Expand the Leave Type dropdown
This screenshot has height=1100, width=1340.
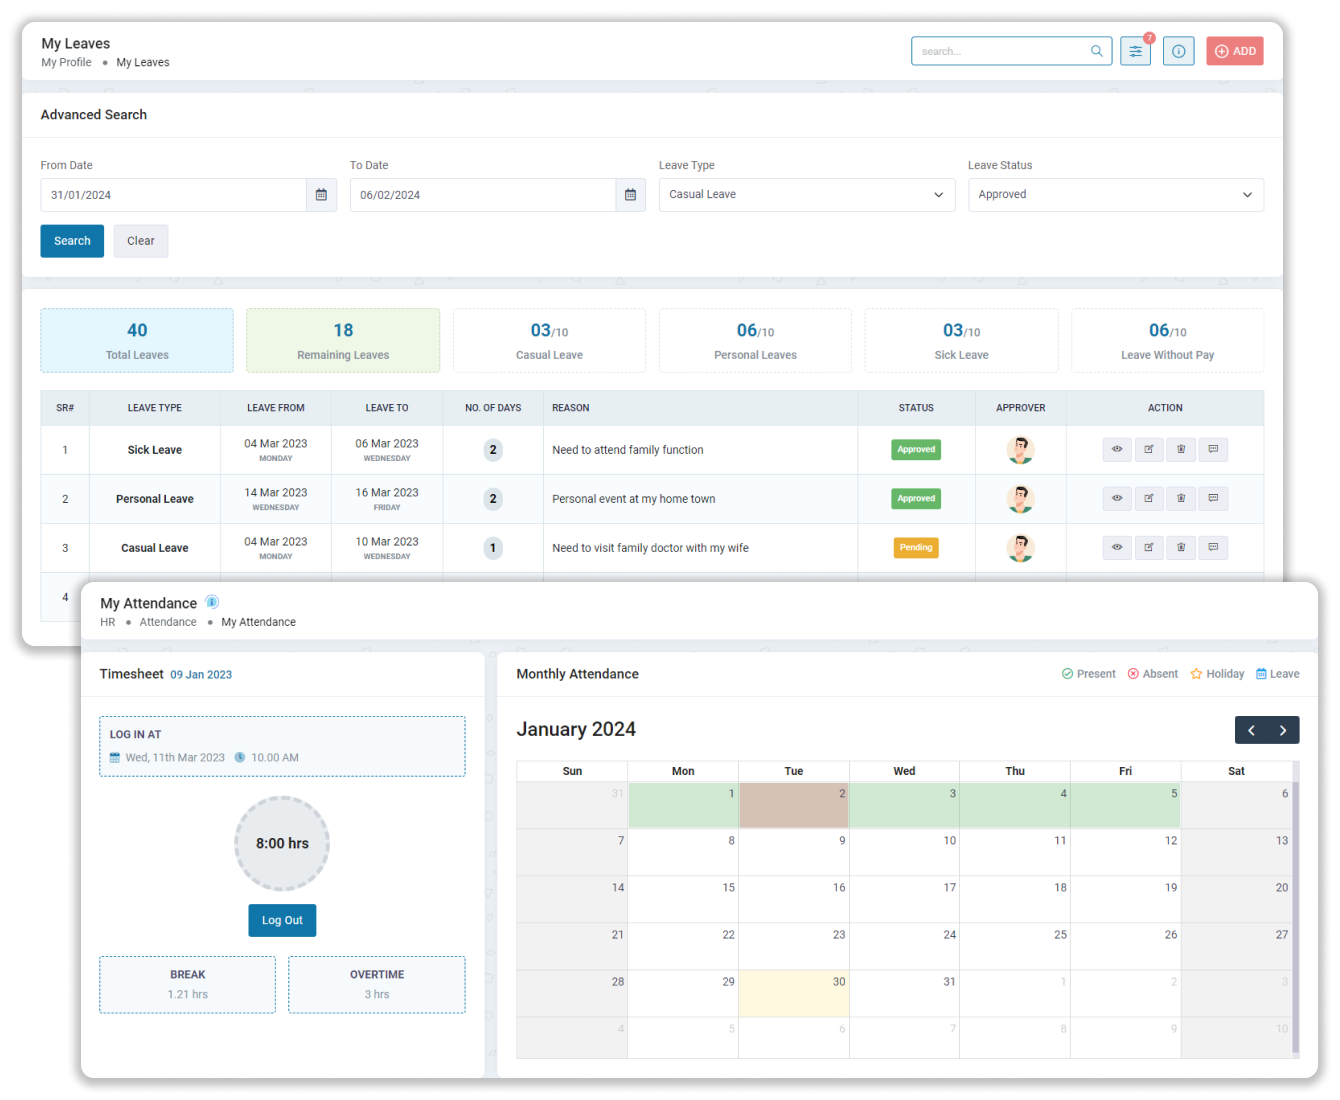point(806,195)
